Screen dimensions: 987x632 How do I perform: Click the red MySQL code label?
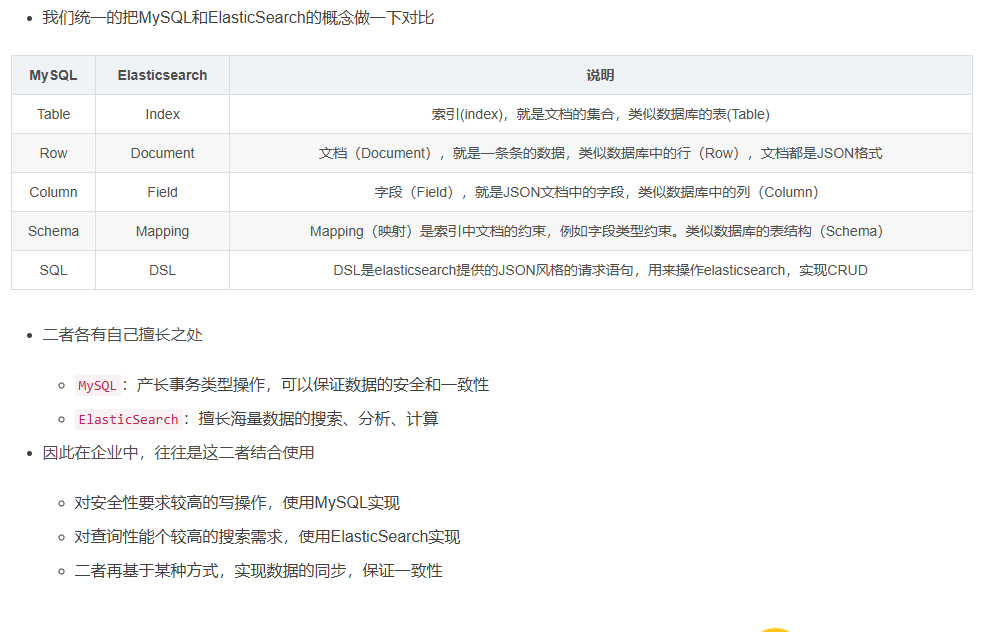pos(97,385)
